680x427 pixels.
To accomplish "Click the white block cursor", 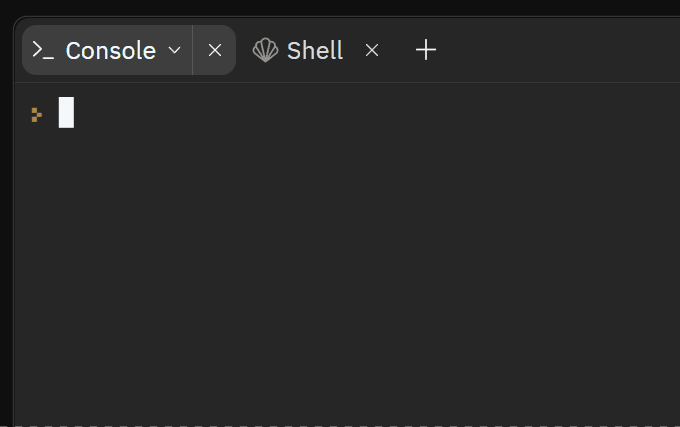I will pyautogui.click(x=66, y=113).
